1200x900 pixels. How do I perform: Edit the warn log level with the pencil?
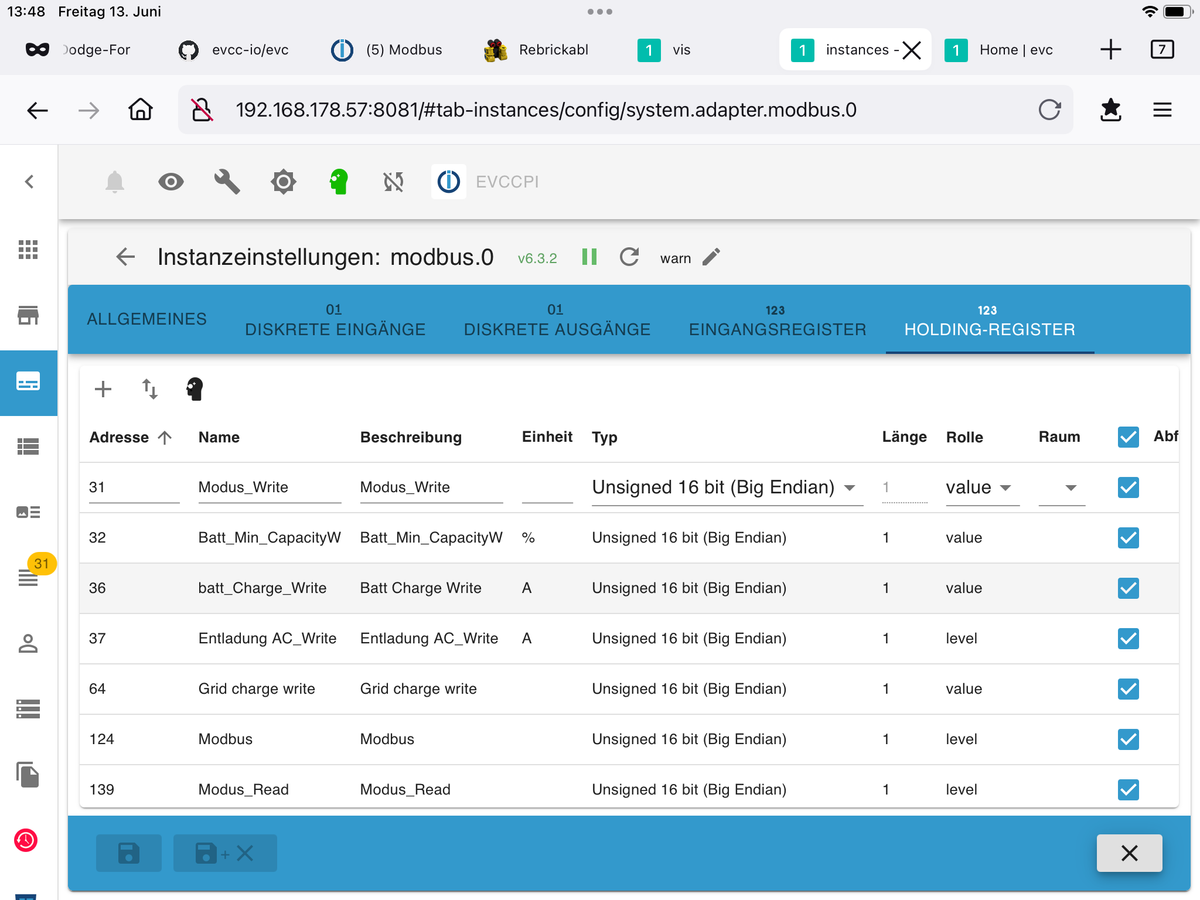coord(711,257)
